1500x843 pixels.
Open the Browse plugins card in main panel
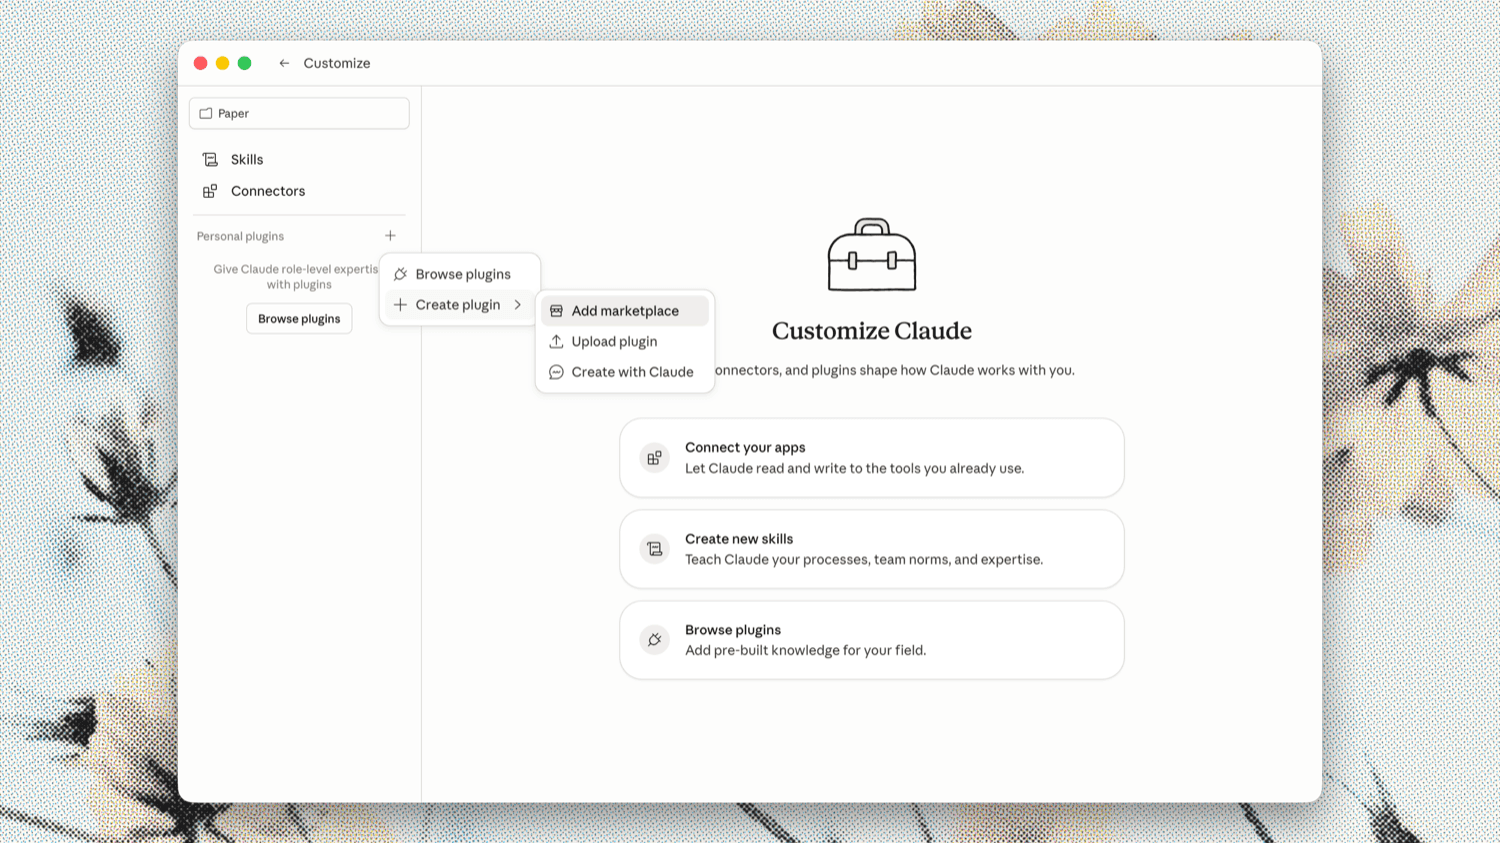point(872,640)
